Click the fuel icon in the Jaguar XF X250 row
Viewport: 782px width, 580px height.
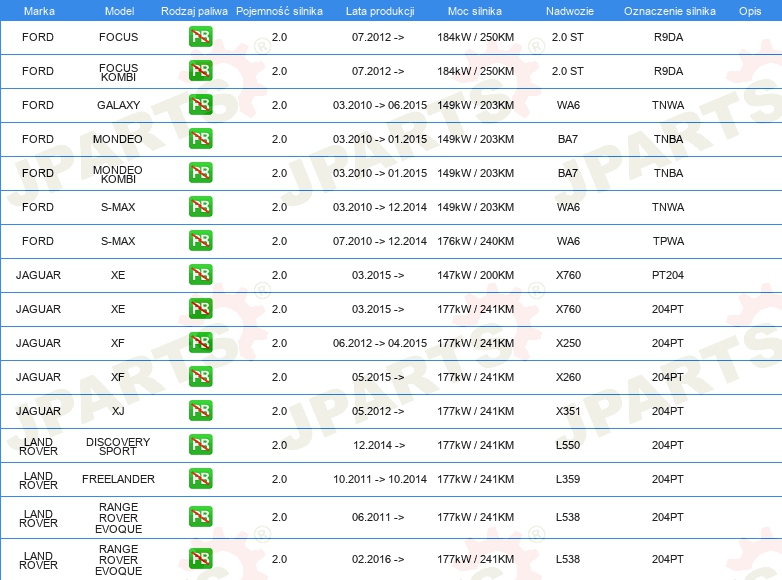[200, 343]
